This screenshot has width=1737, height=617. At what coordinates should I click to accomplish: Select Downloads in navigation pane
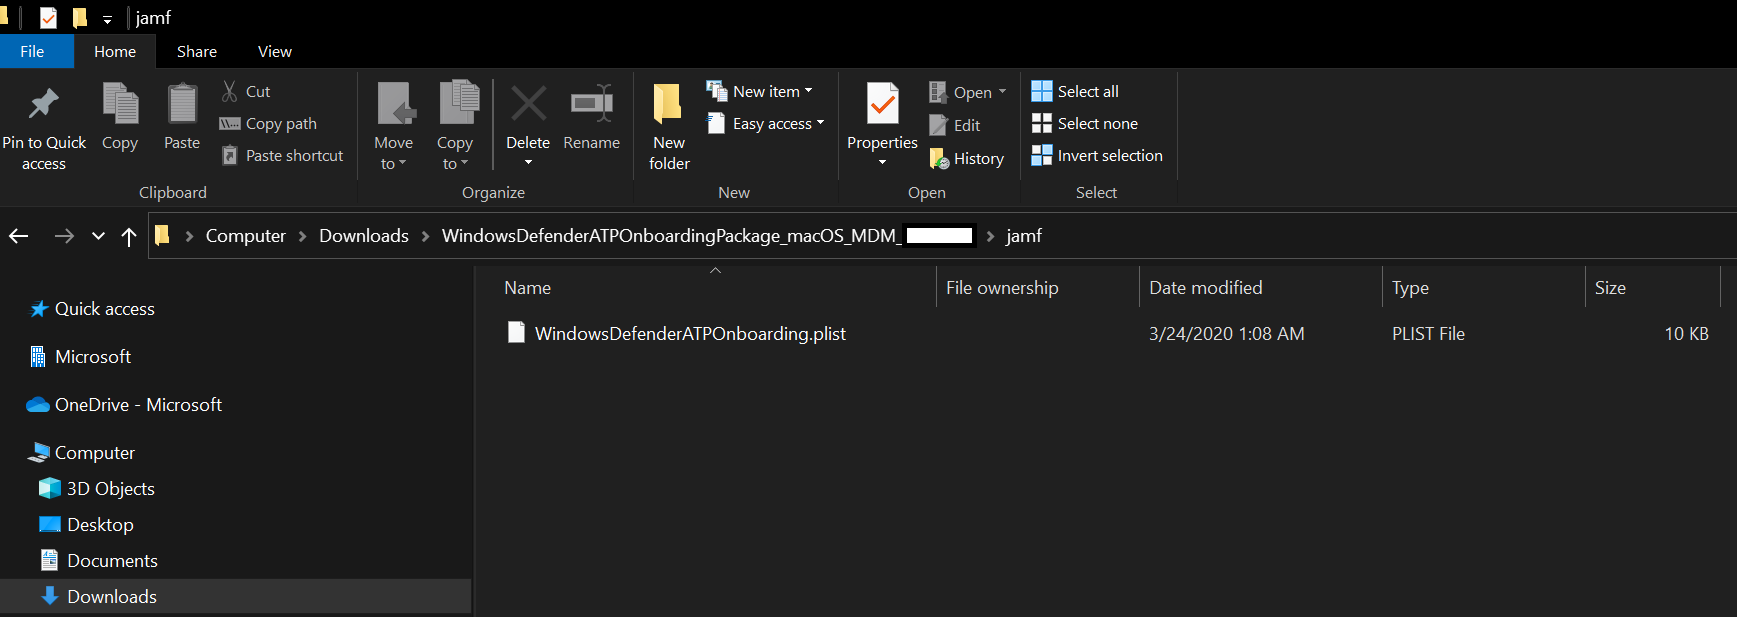235,597
